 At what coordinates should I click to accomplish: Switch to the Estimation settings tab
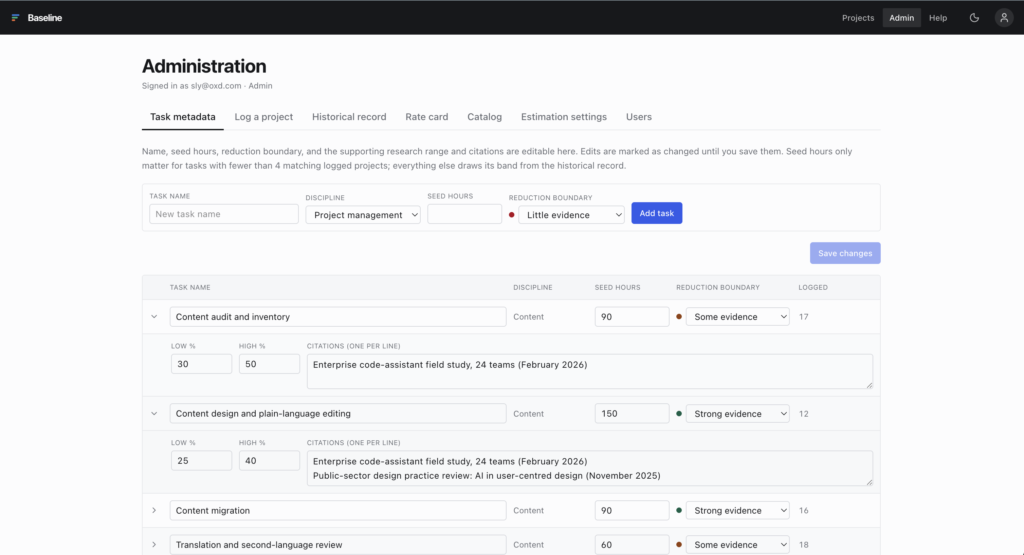tap(564, 117)
